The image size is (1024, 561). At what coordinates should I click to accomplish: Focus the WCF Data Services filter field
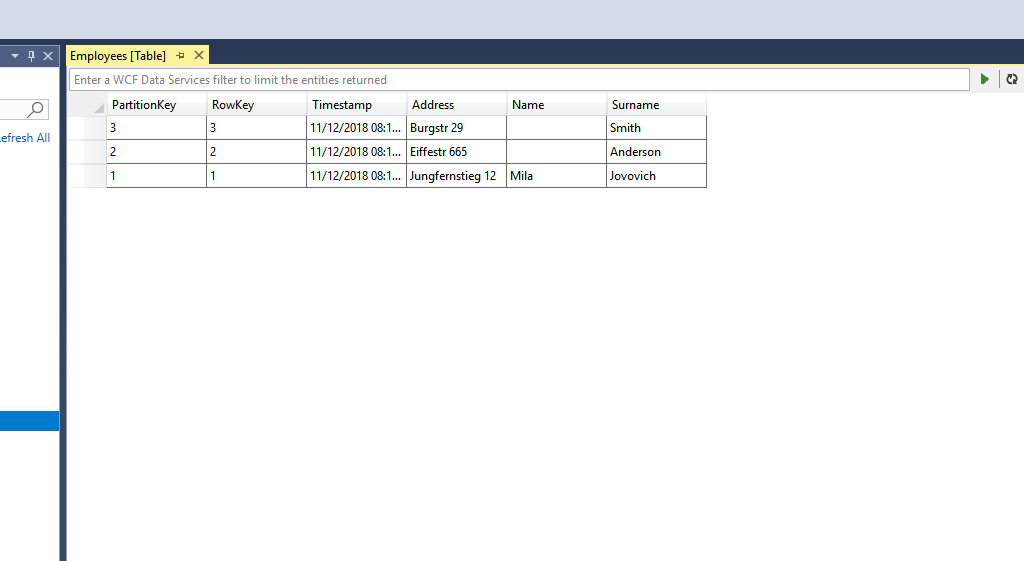pos(518,79)
